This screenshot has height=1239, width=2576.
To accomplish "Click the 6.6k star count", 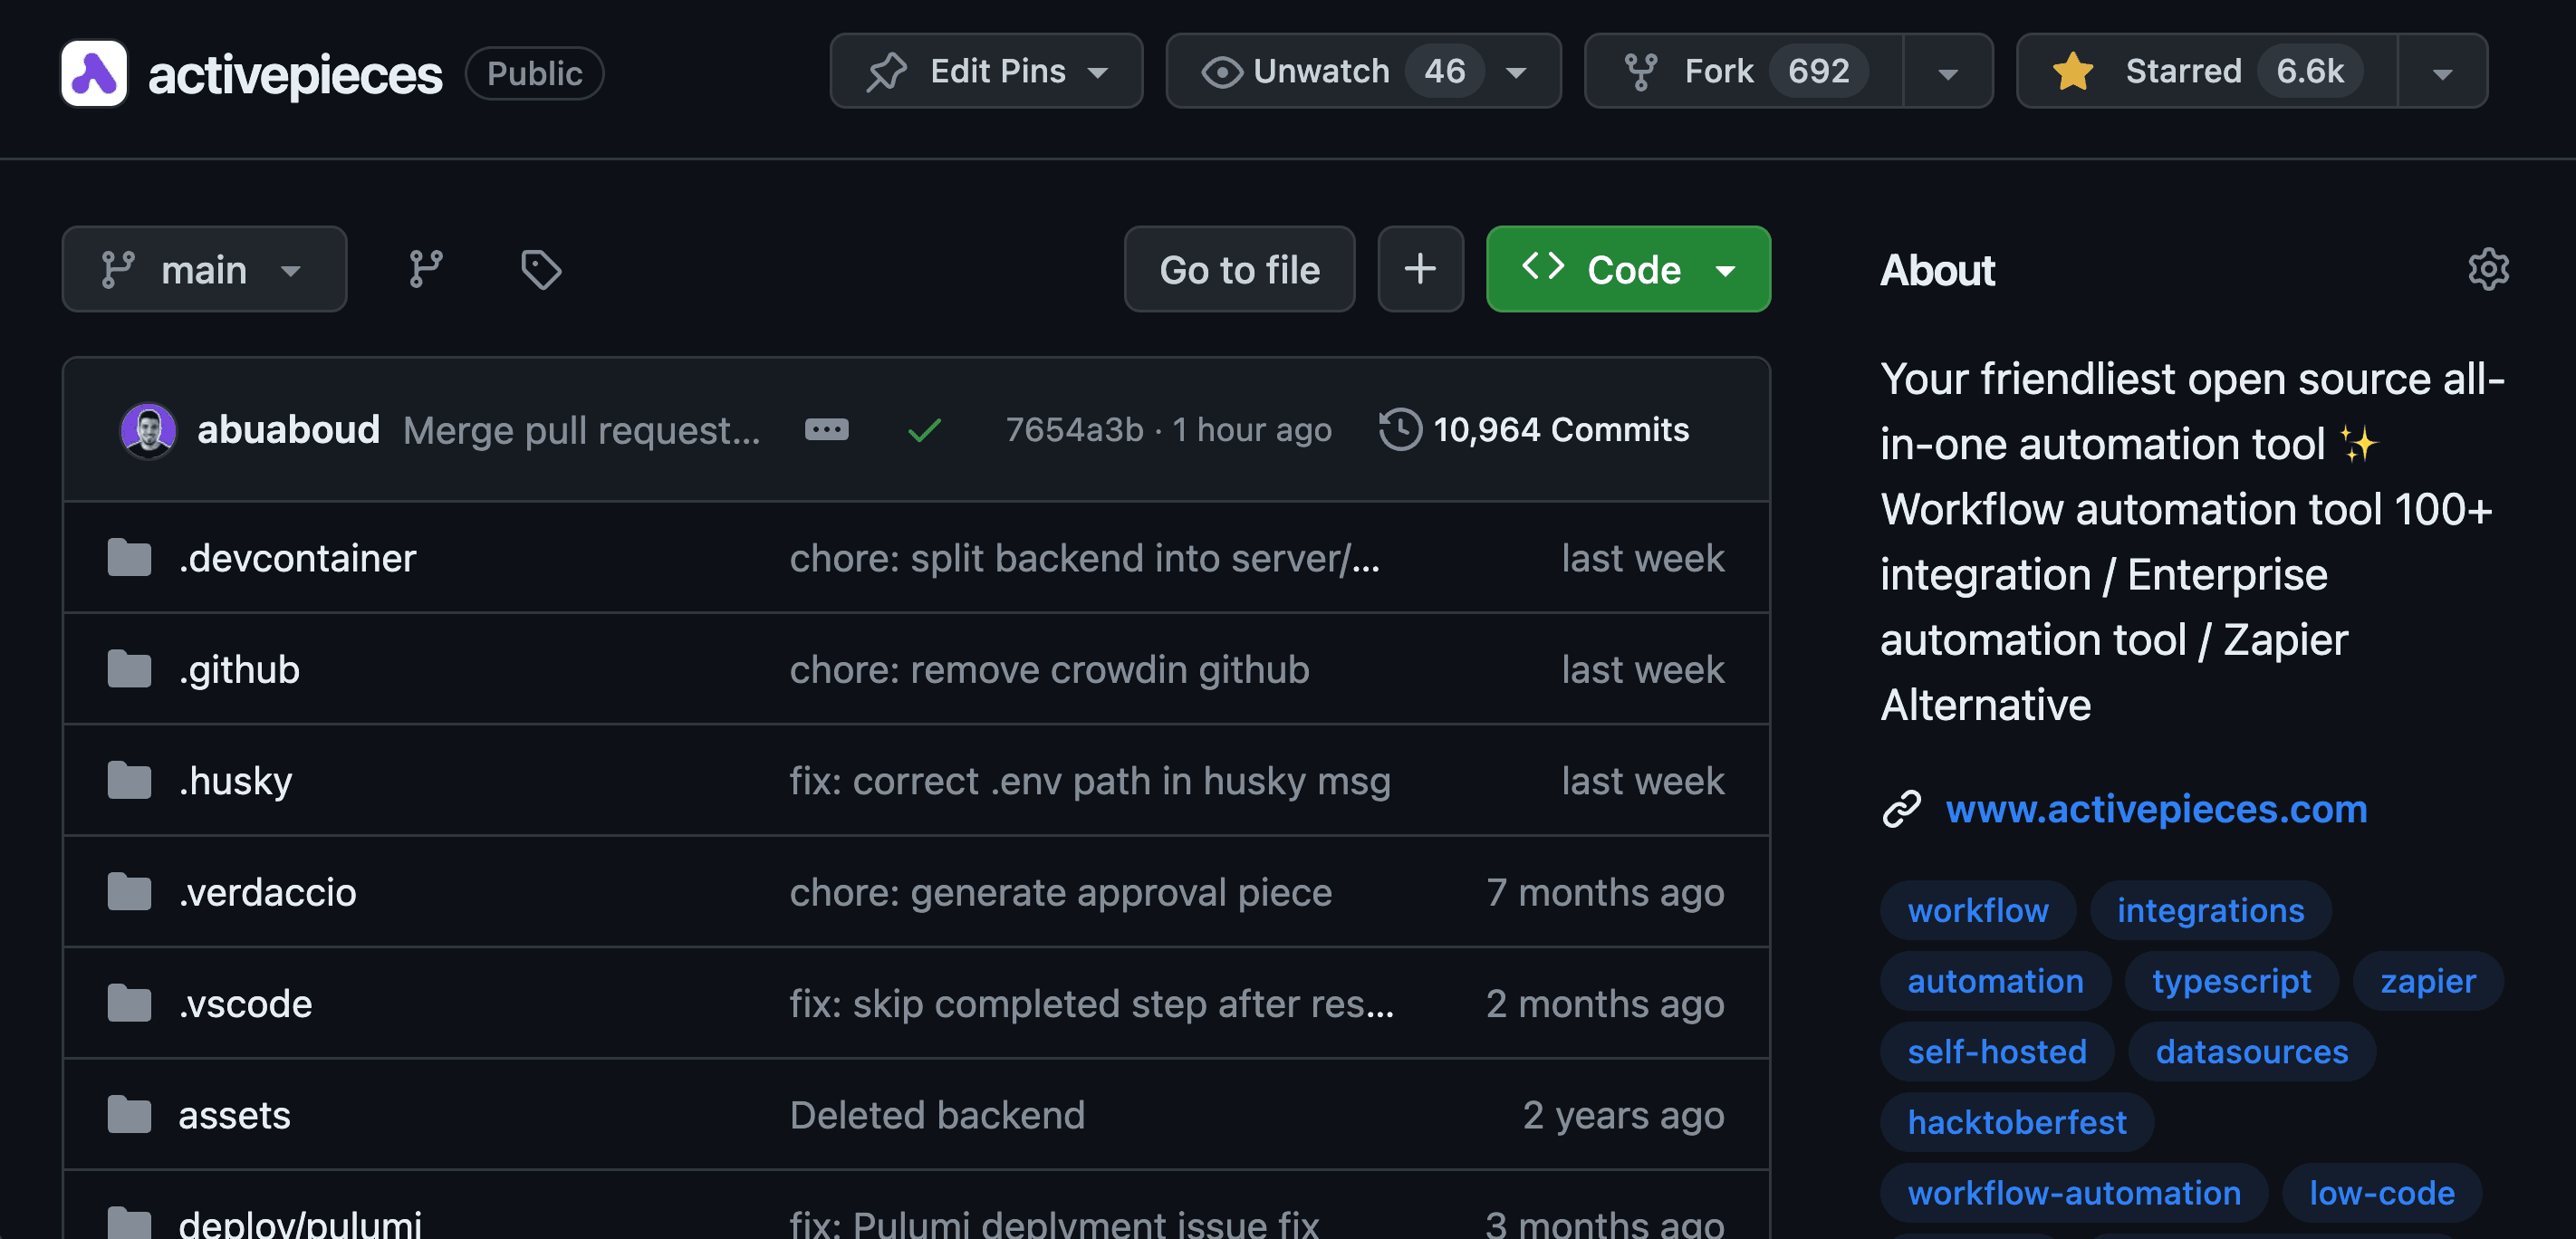I will [x=2310, y=71].
